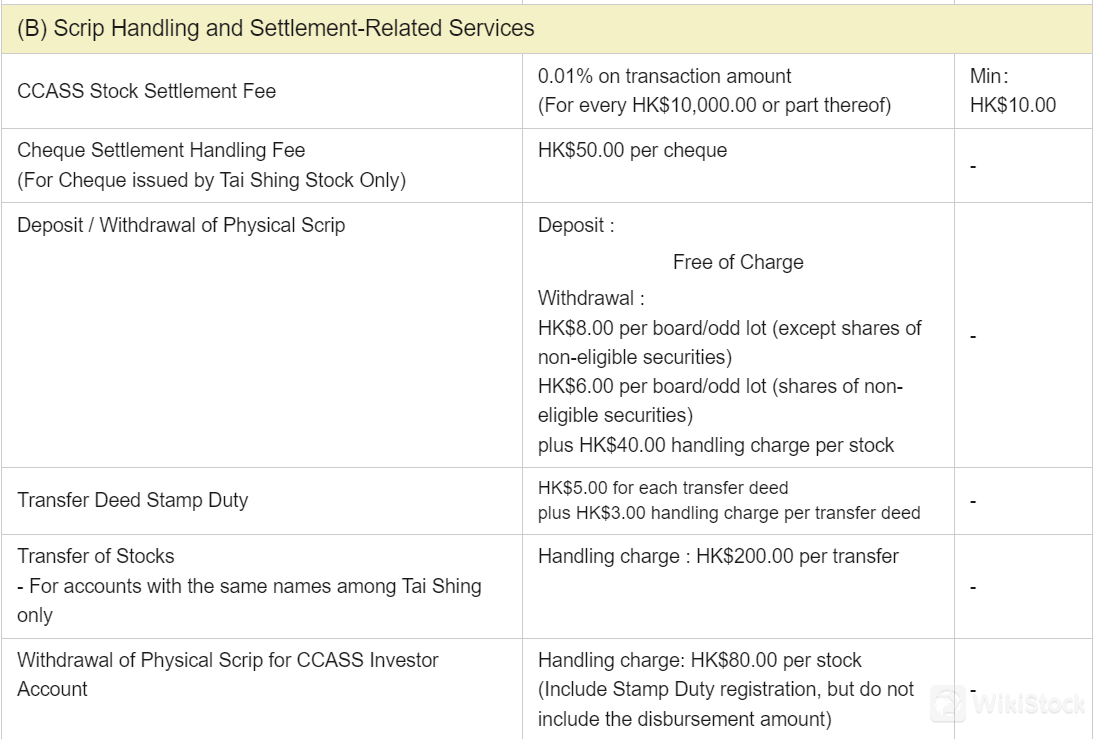The width and height of the screenshot is (1095, 739).
Task: Select Handling charge HK$80.00 per stock text
Action: coord(700,661)
